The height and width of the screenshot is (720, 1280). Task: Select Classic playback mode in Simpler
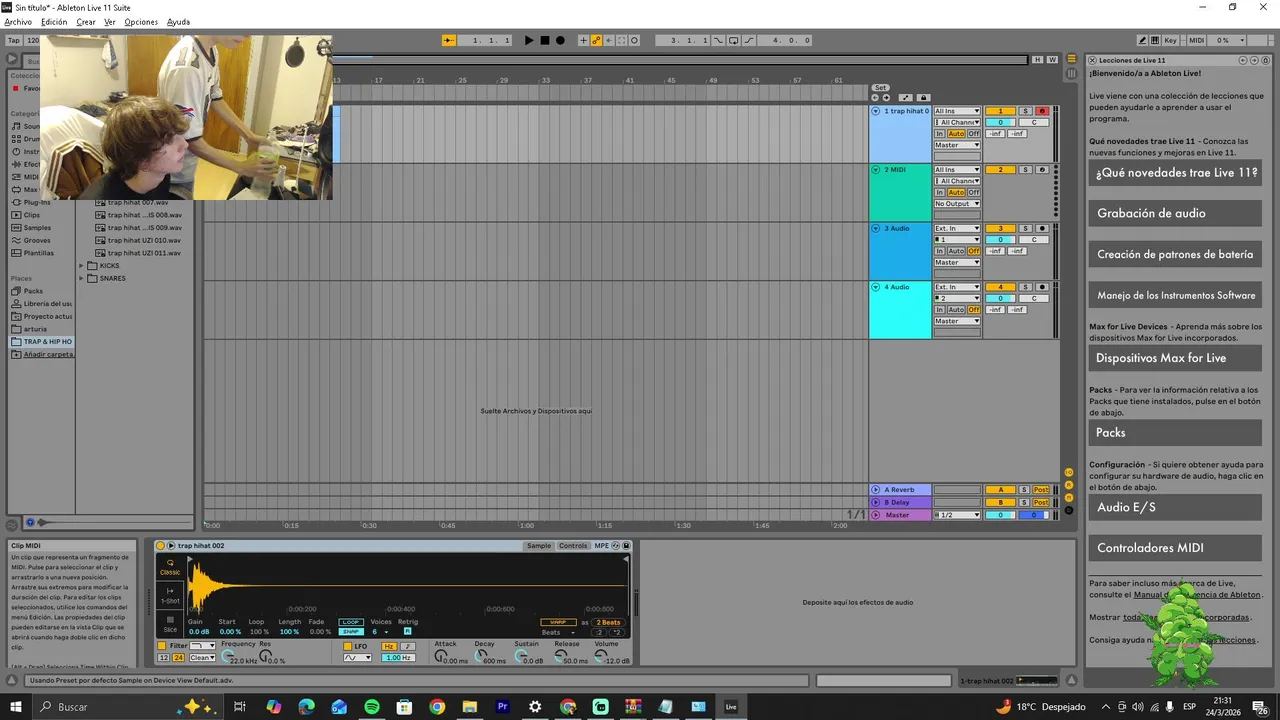tap(170, 567)
